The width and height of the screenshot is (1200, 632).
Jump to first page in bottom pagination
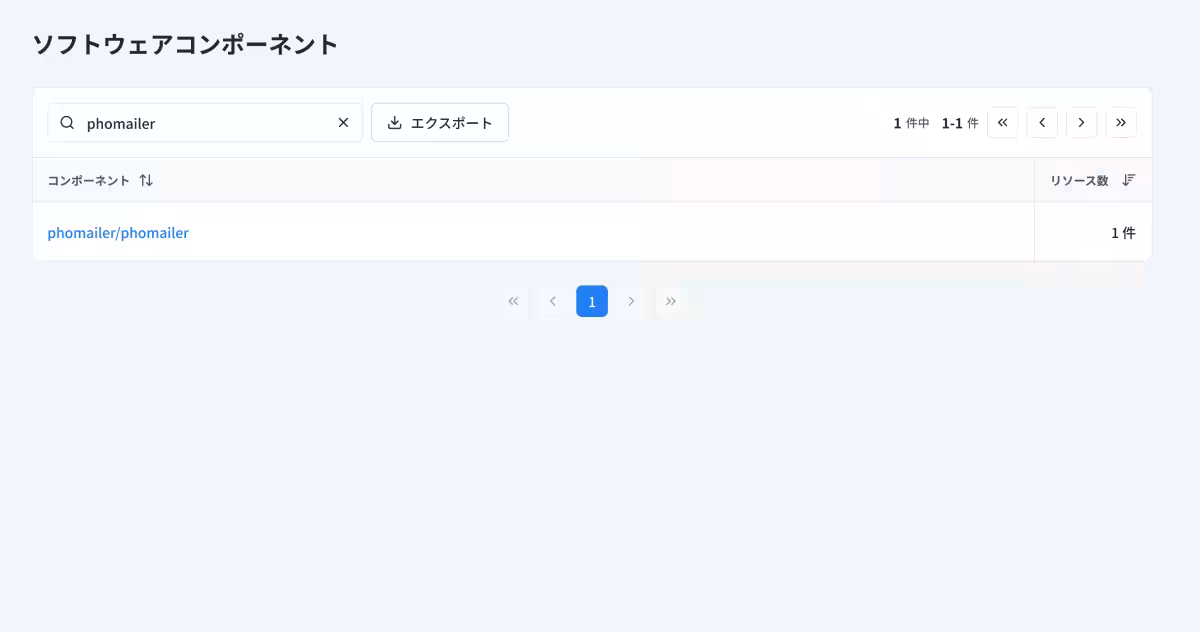coord(513,301)
